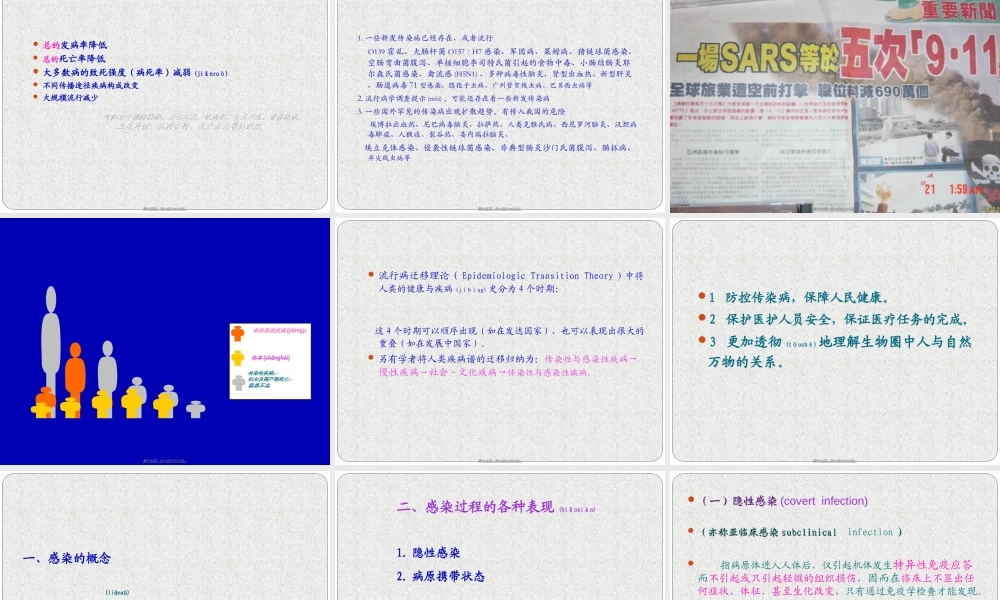Open the SARS newspaper slide
Screen dimensions: 1000x600
tap(835, 107)
